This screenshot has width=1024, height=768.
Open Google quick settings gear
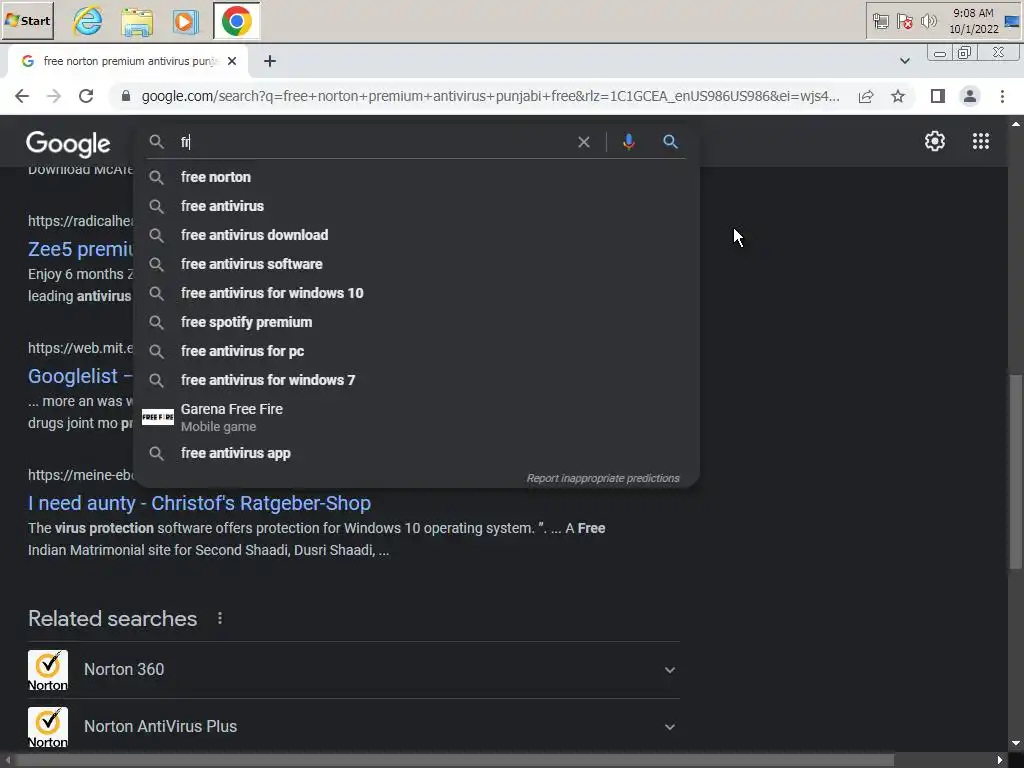click(x=935, y=141)
